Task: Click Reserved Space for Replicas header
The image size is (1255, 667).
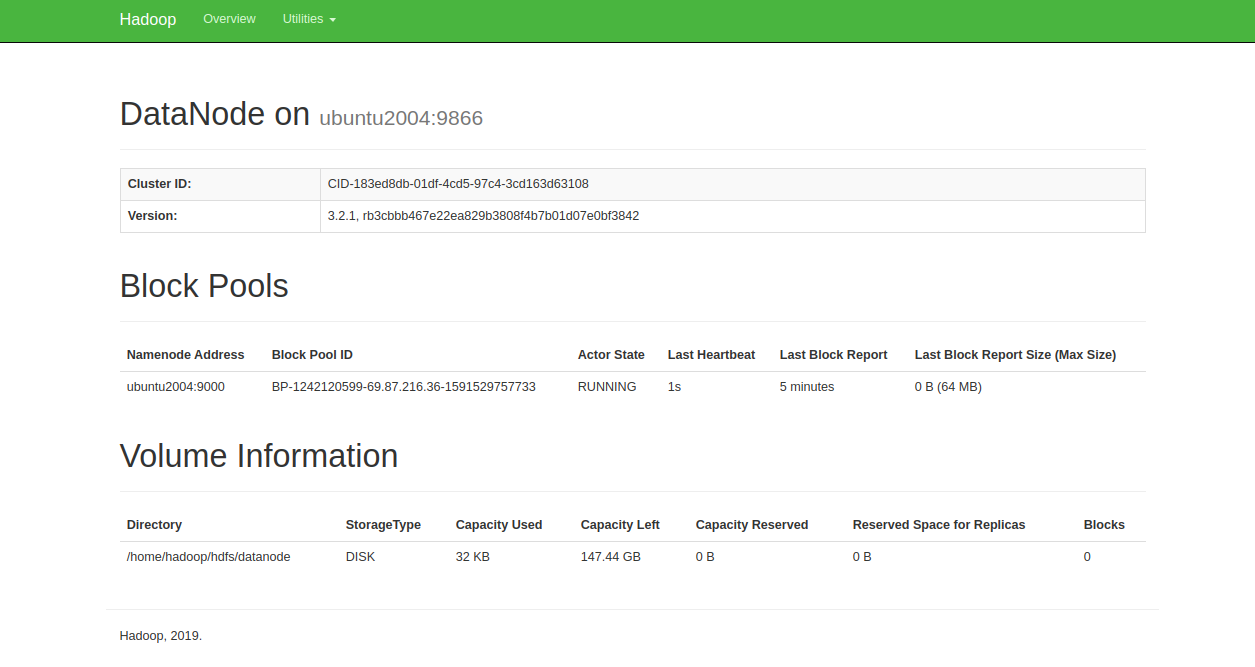Action: (x=939, y=525)
